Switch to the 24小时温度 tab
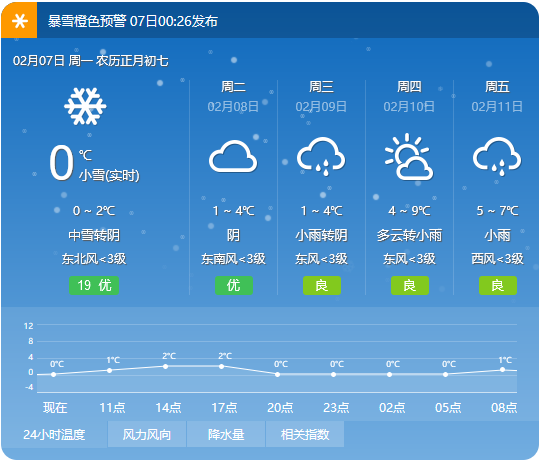The height and width of the screenshot is (463, 541). coord(54,434)
